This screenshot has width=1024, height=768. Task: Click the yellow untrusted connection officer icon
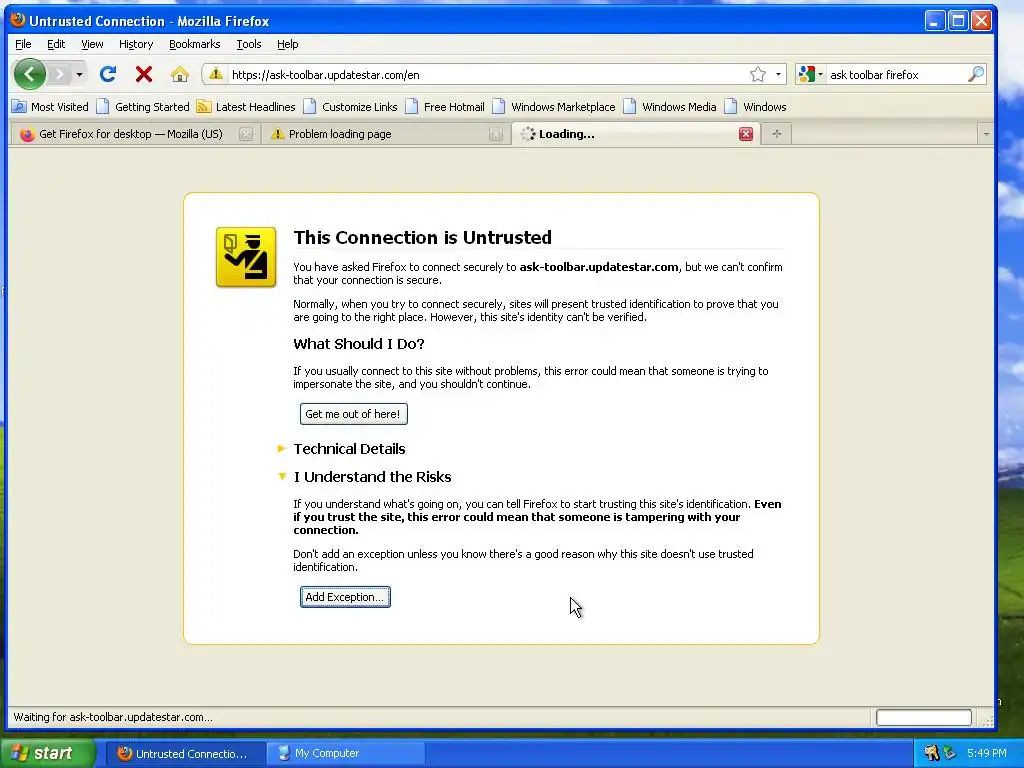point(246,257)
